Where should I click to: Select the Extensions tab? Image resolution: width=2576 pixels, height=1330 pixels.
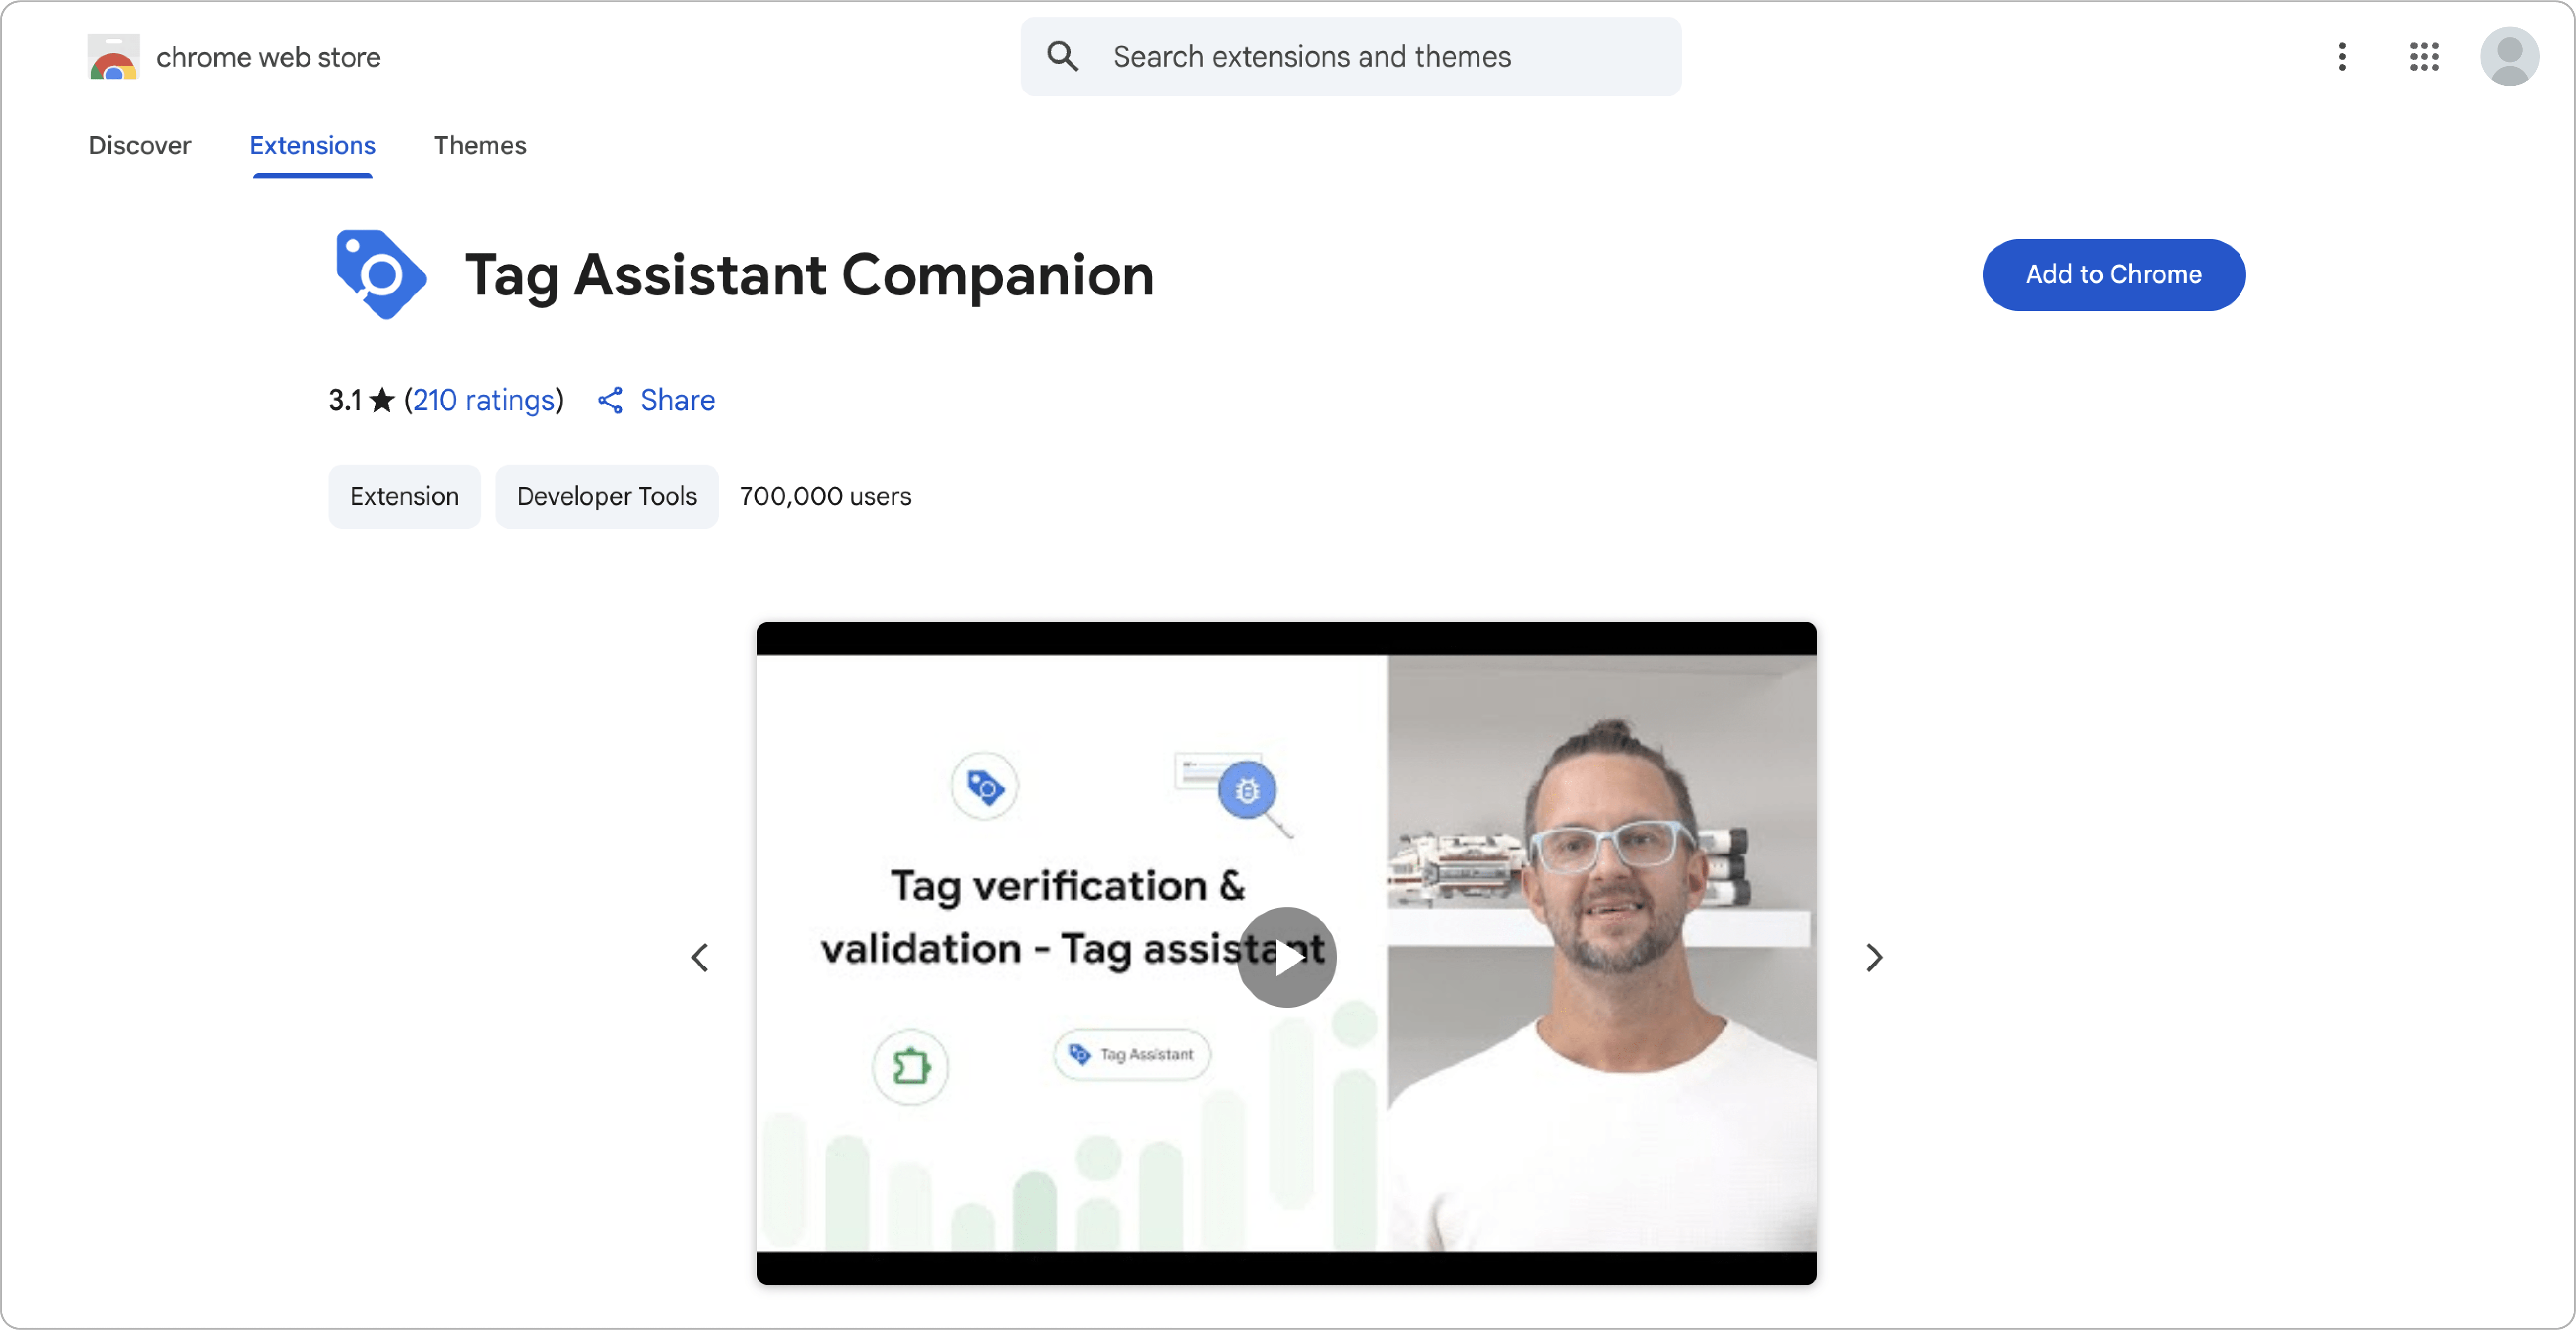click(x=312, y=145)
